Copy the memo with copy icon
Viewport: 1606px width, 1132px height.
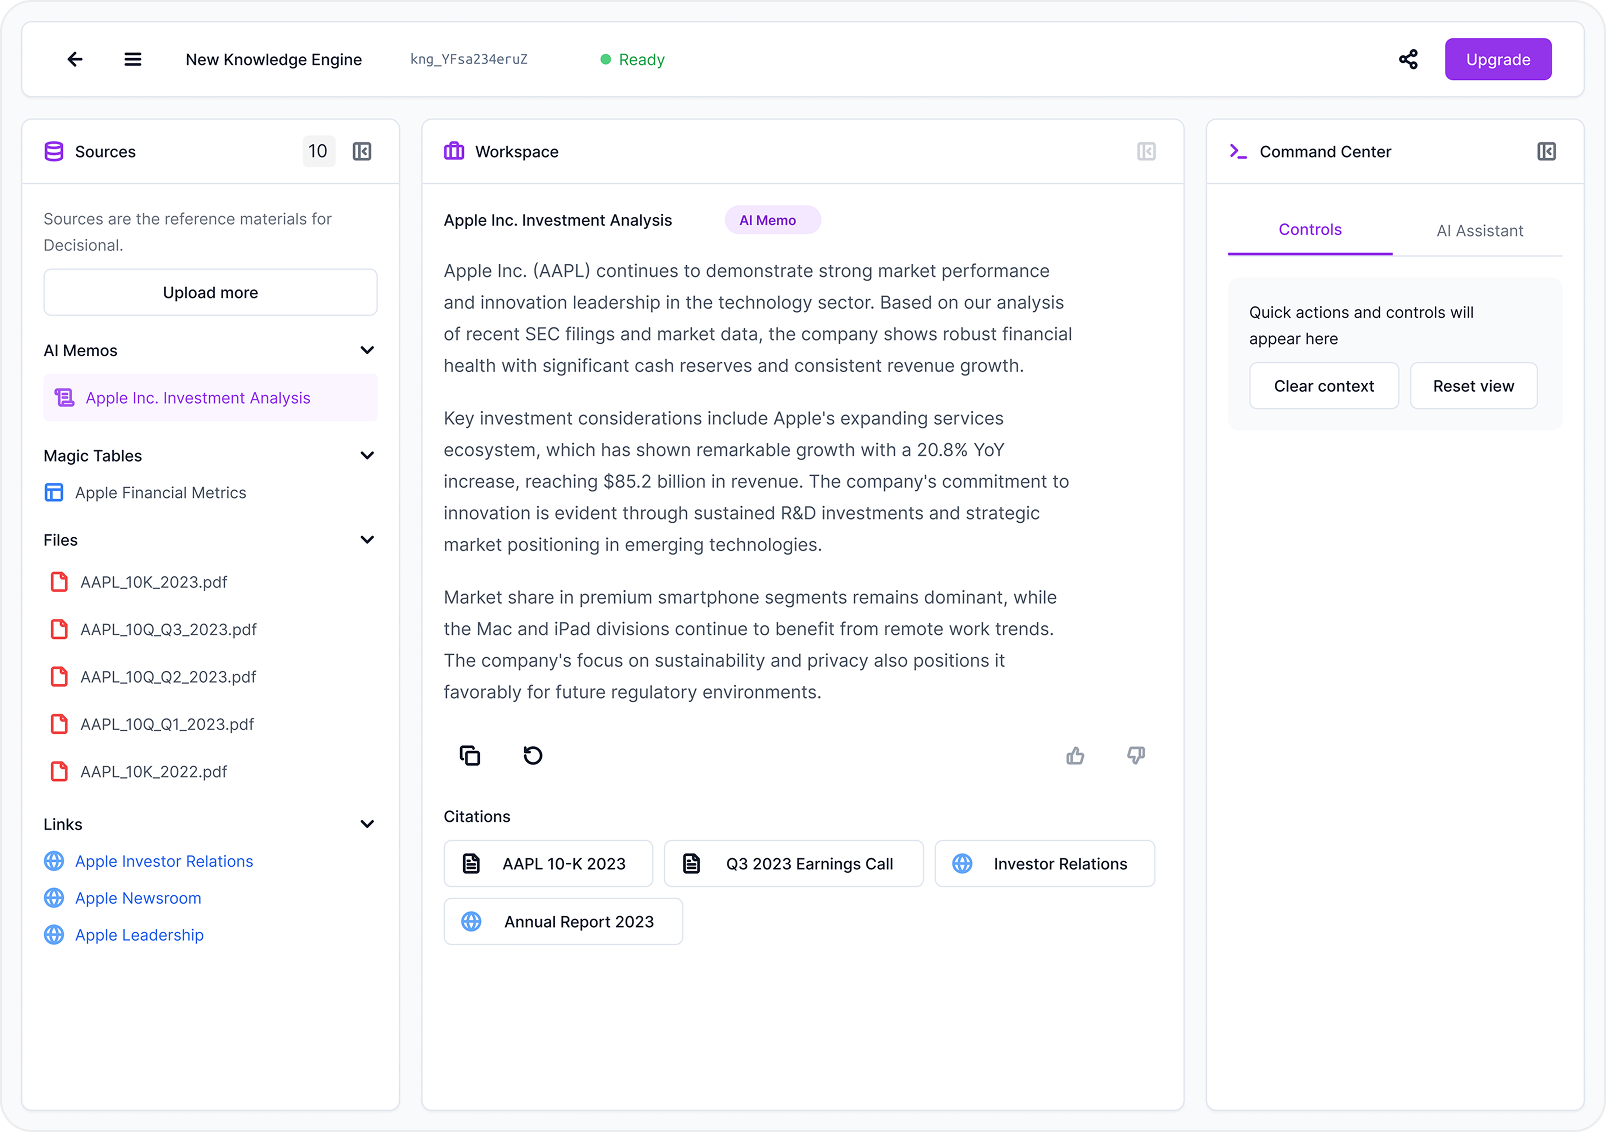coord(470,756)
